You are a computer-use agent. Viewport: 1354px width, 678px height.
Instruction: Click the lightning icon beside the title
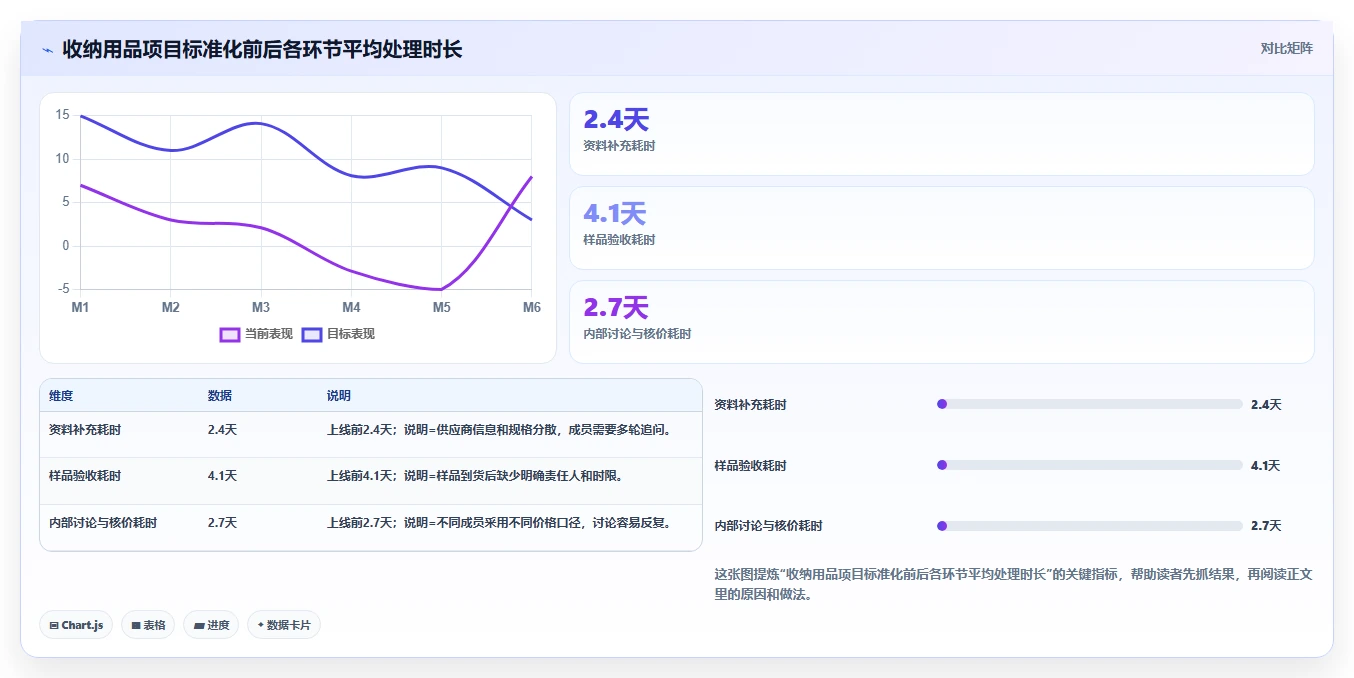coord(48,50)
